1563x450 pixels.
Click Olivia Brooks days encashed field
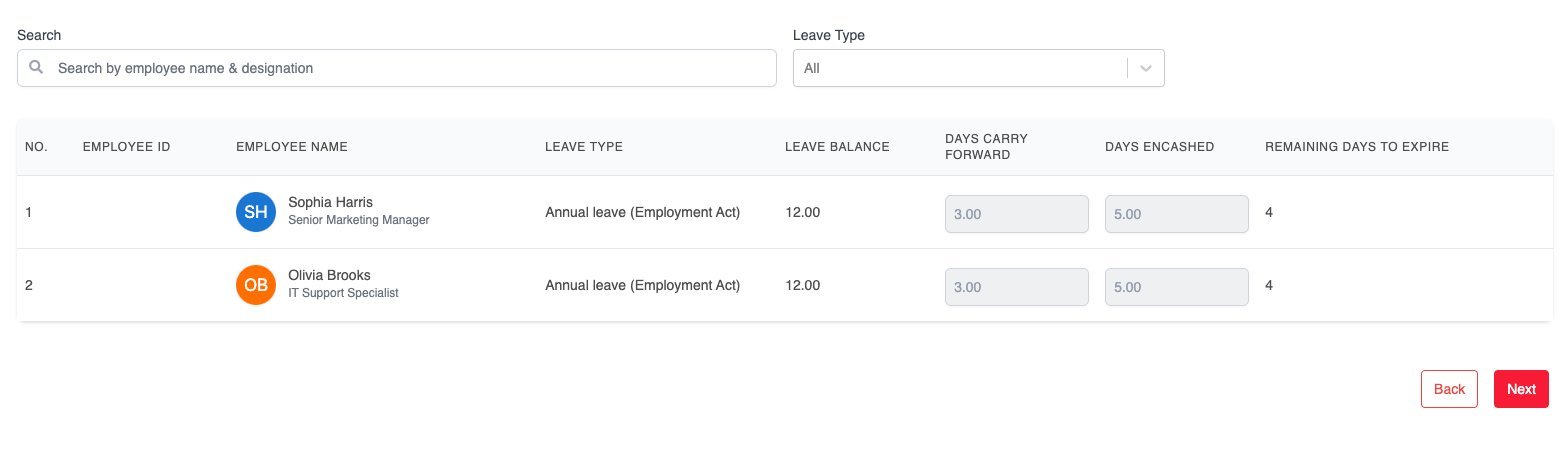pos(1176,287)
